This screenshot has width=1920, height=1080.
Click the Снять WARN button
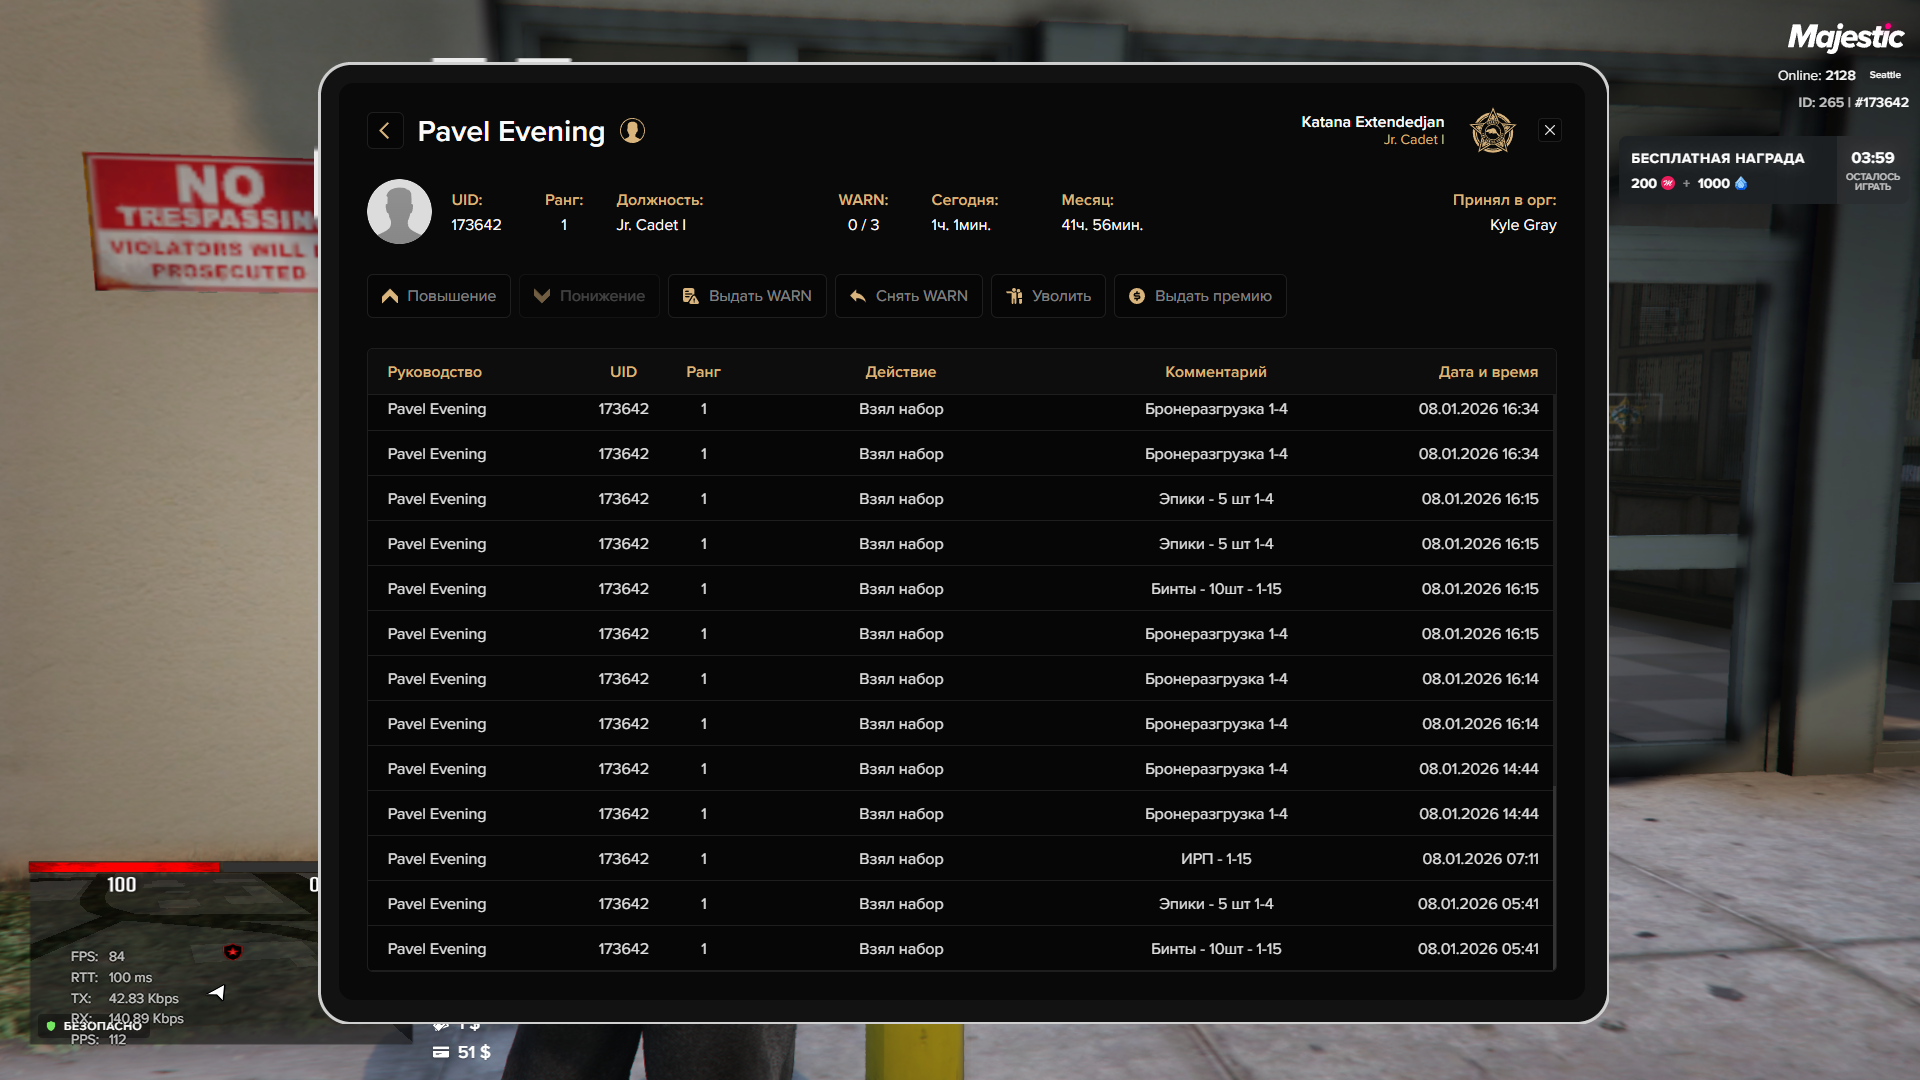pyautogui.click(x=909, y=296)
